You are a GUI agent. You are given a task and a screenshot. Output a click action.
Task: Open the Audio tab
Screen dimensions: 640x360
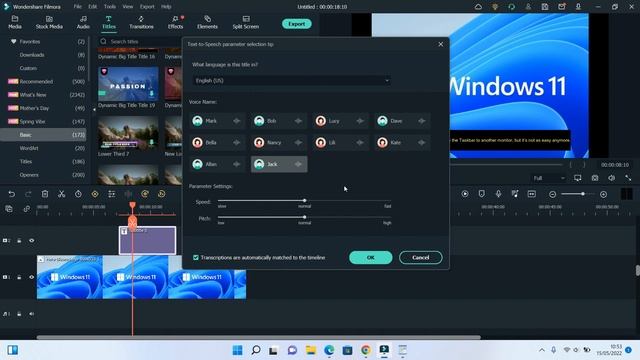(83, 22)
